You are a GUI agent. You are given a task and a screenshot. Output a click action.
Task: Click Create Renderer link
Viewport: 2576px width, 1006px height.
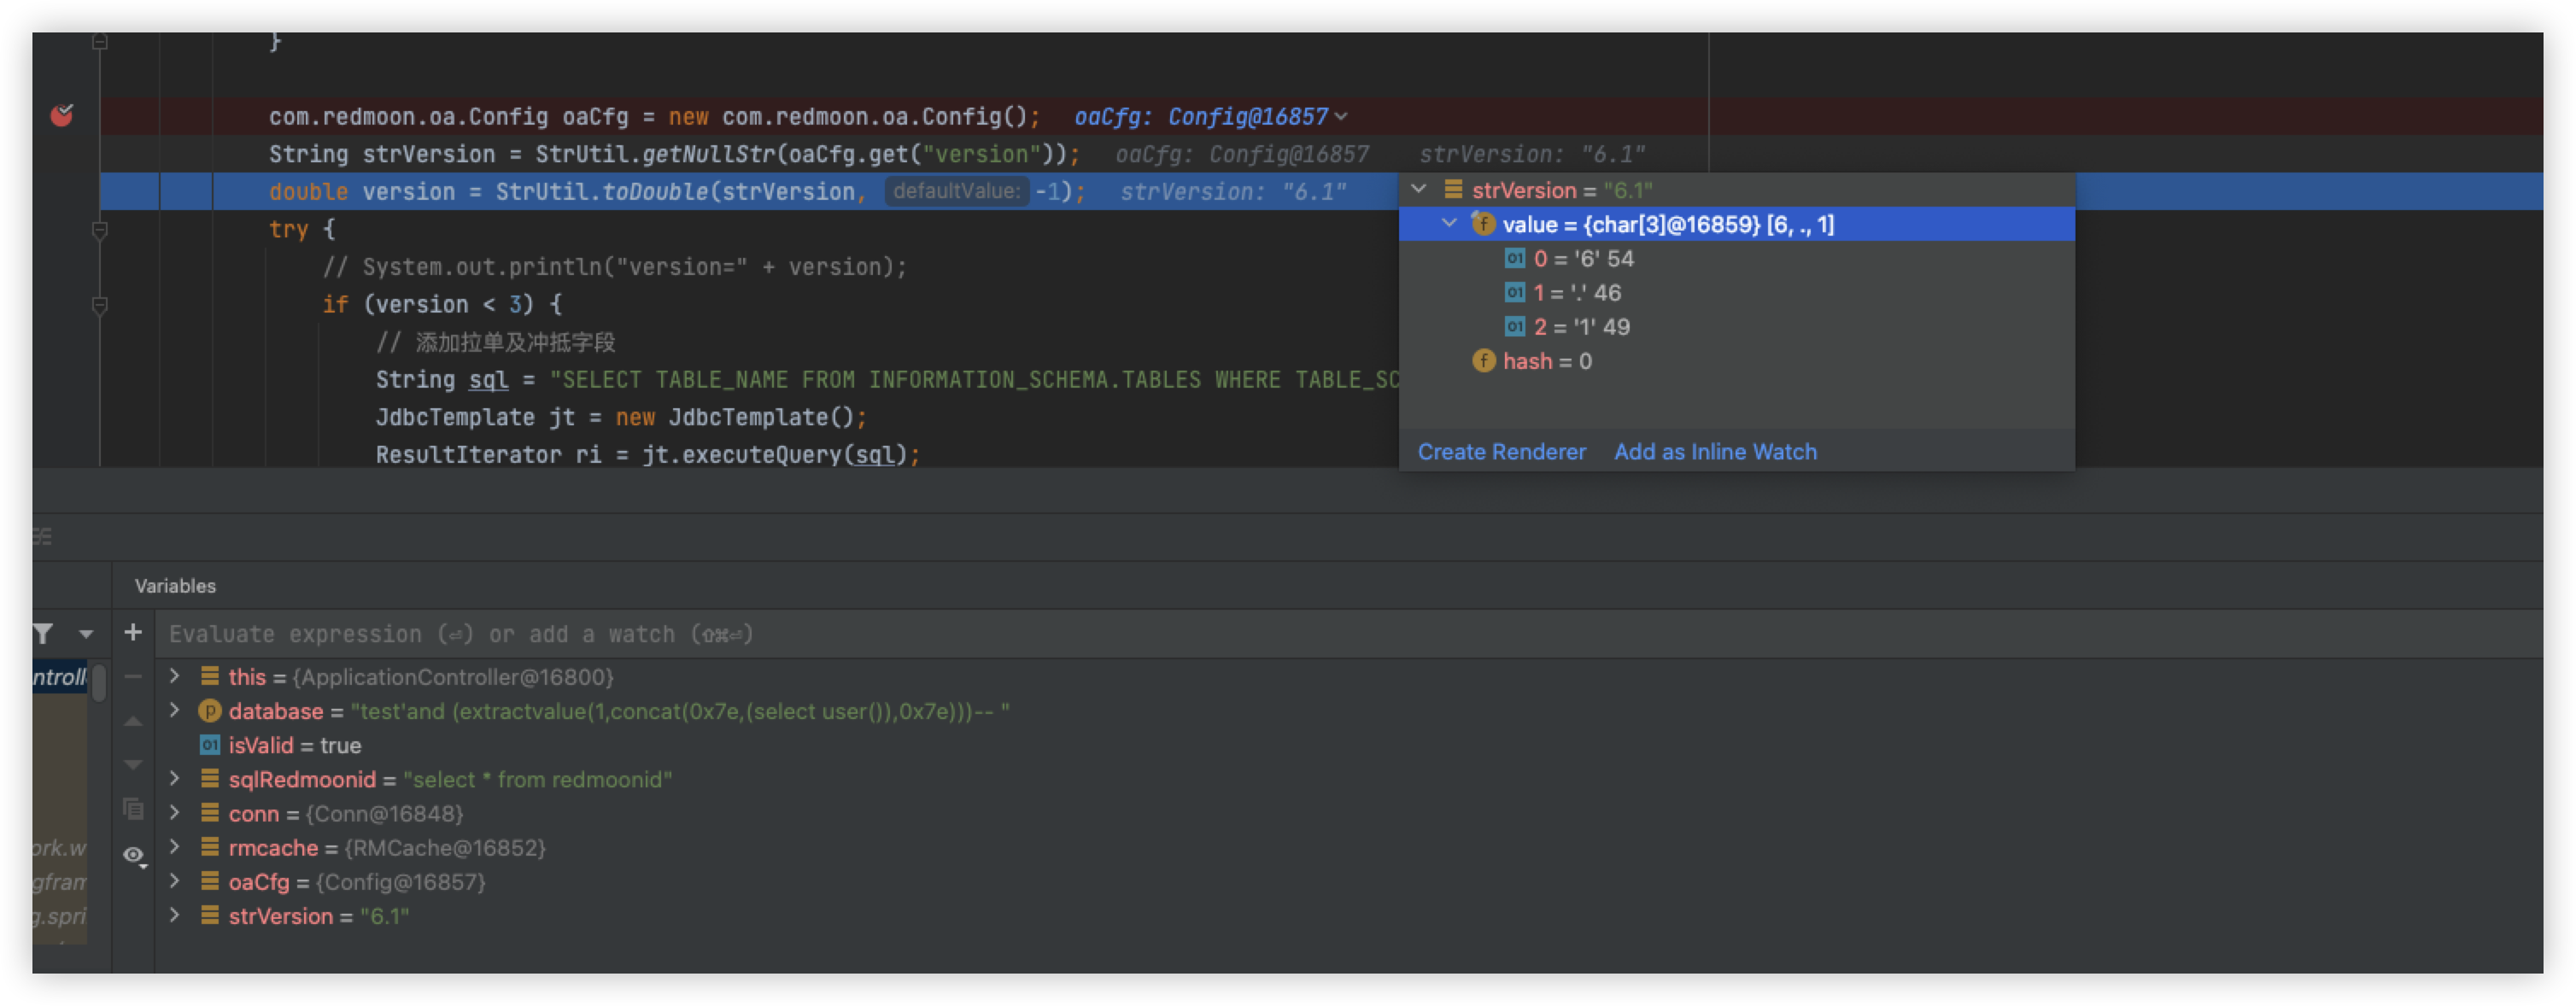[x=1501, y=452]
